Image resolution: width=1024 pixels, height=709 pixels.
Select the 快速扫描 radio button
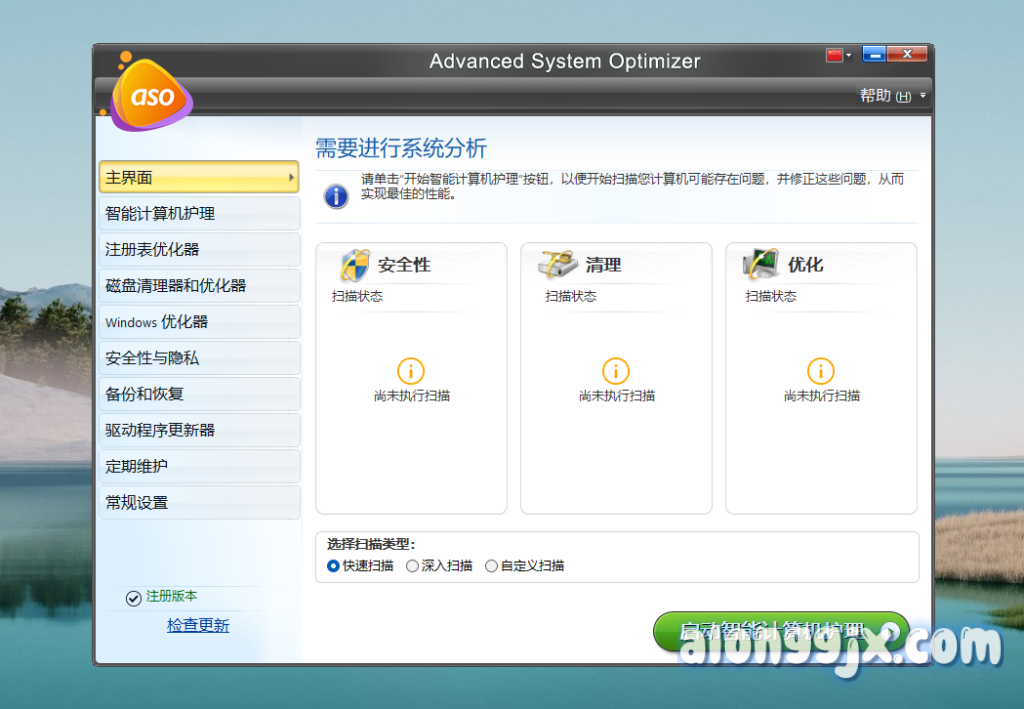(x=334, y=566)
